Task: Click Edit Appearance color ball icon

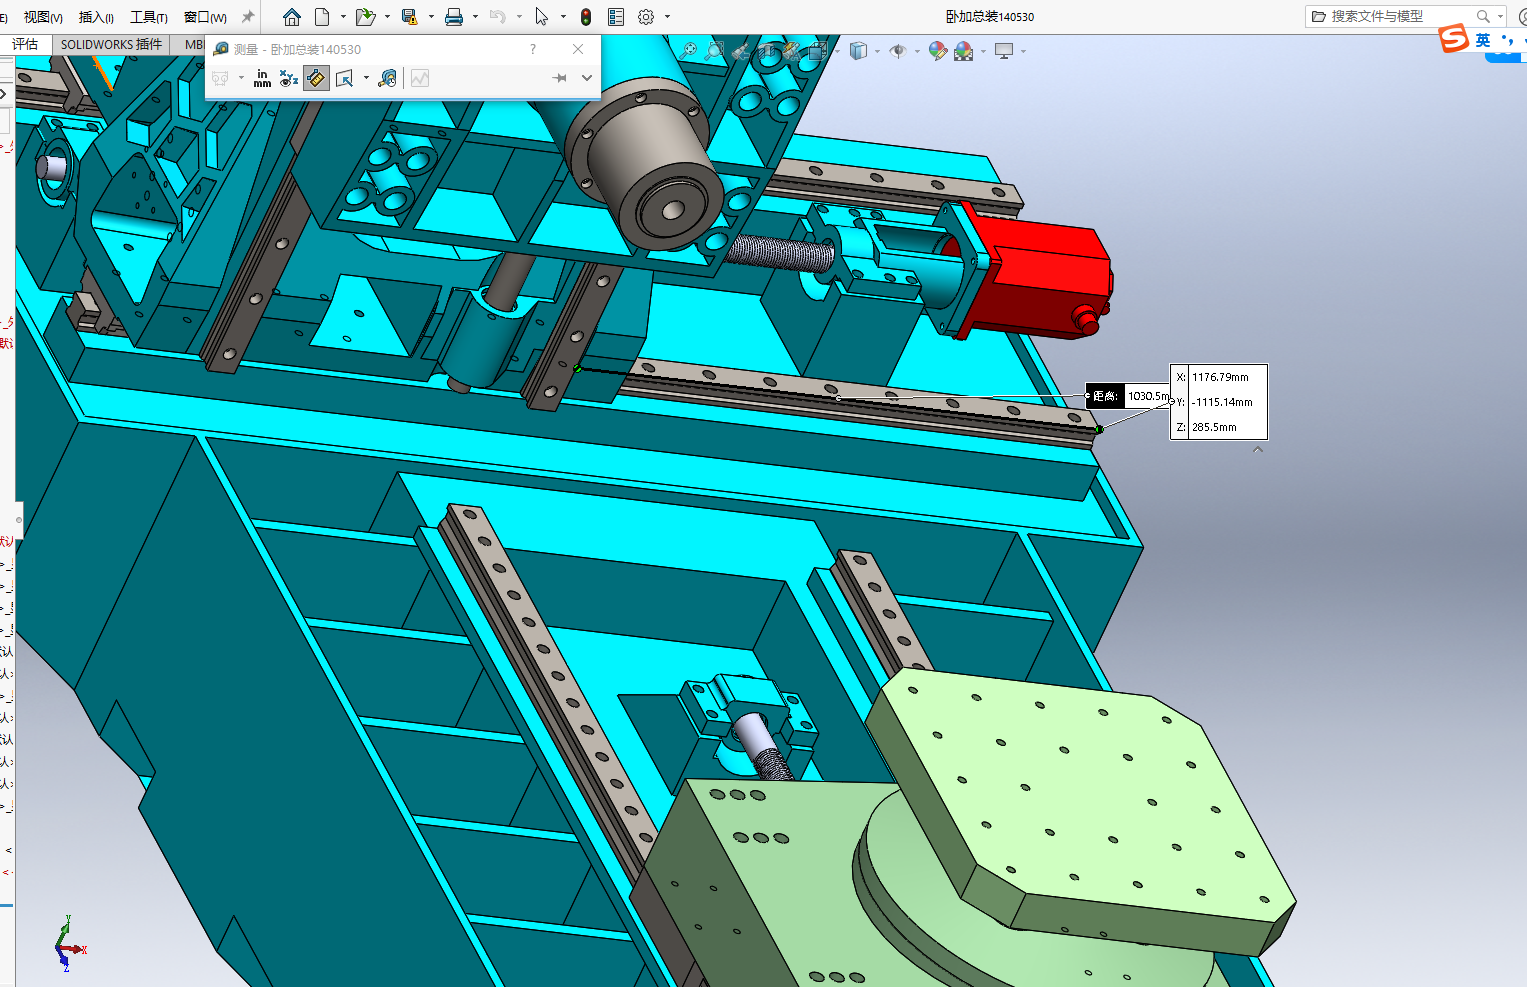Action: pyautogui.click(x=938, y=50)
